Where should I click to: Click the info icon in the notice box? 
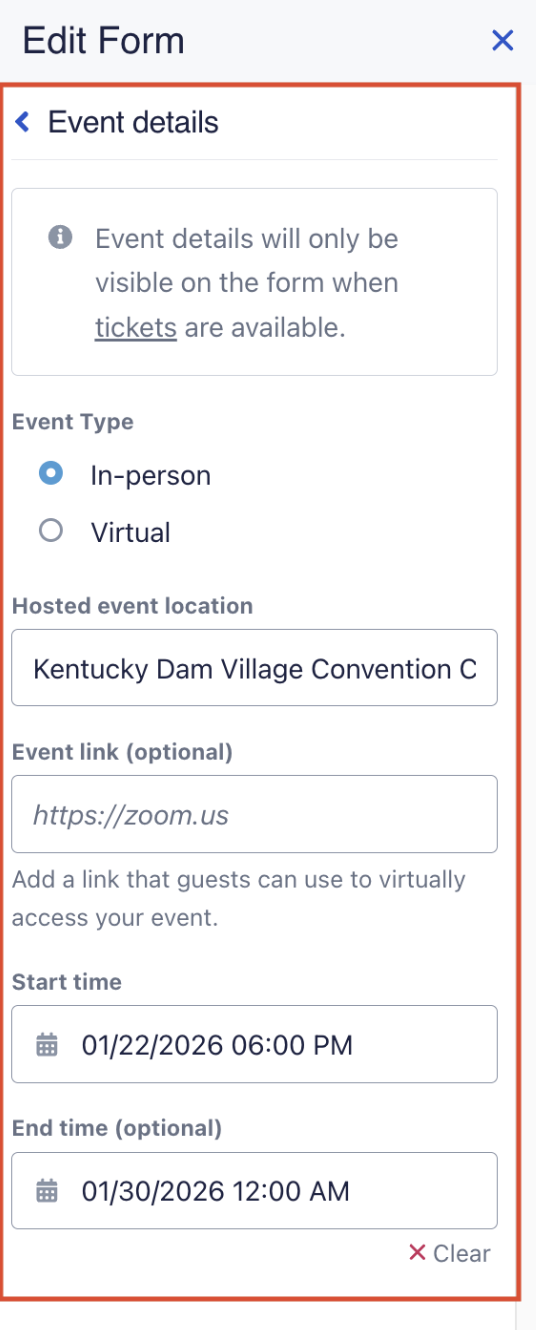point(61,238)
